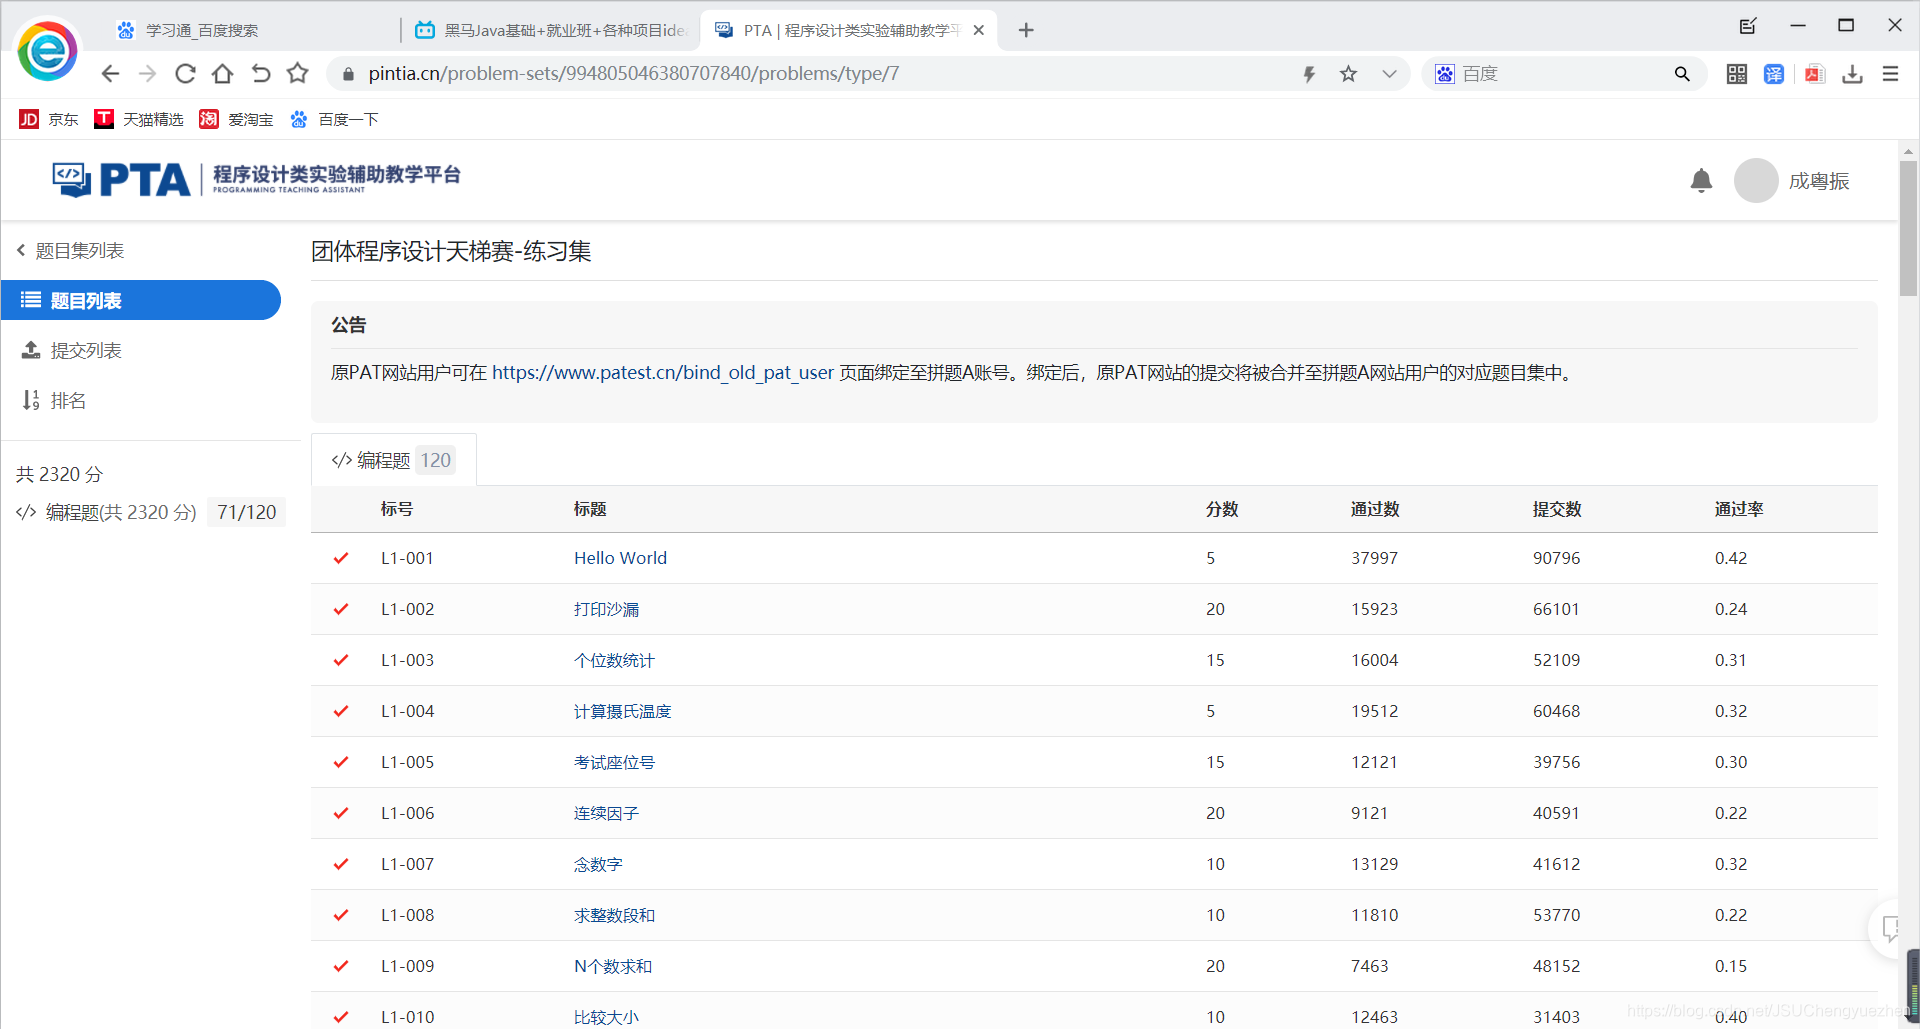Click the 共 2320 分 total score text
Image resolution: width=1920 pixels, height=1029 pixels.
coord(59,474)
